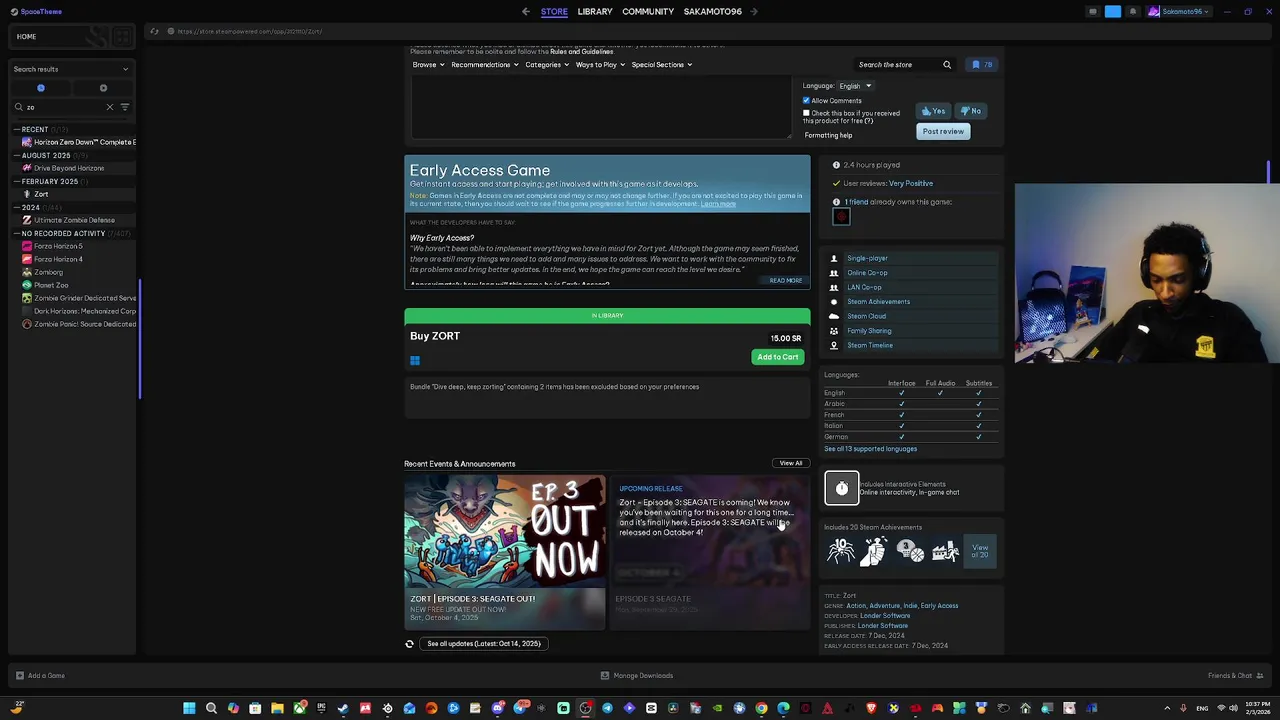
Task: Click thumbs-down No recommendation
Action: 970,111
